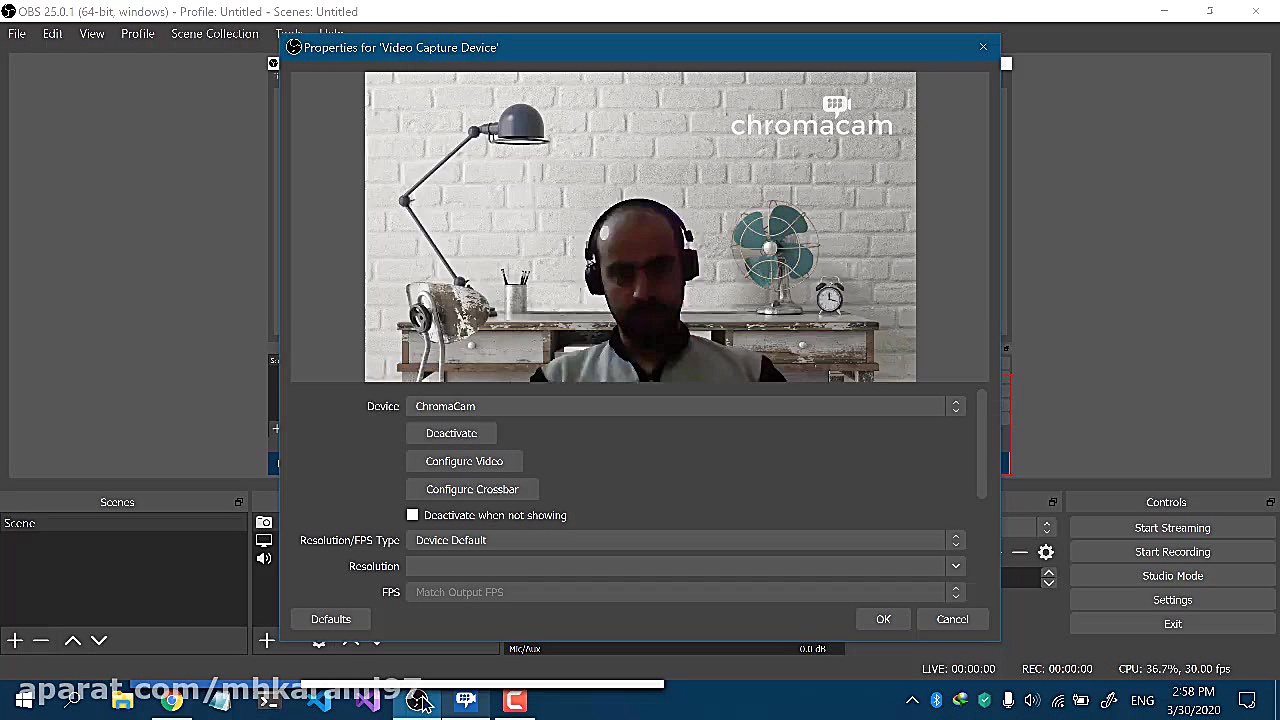Click the REC: 00:00:00 status text
Viewport: 1280px width, 720px height.
click(1057, 669)
